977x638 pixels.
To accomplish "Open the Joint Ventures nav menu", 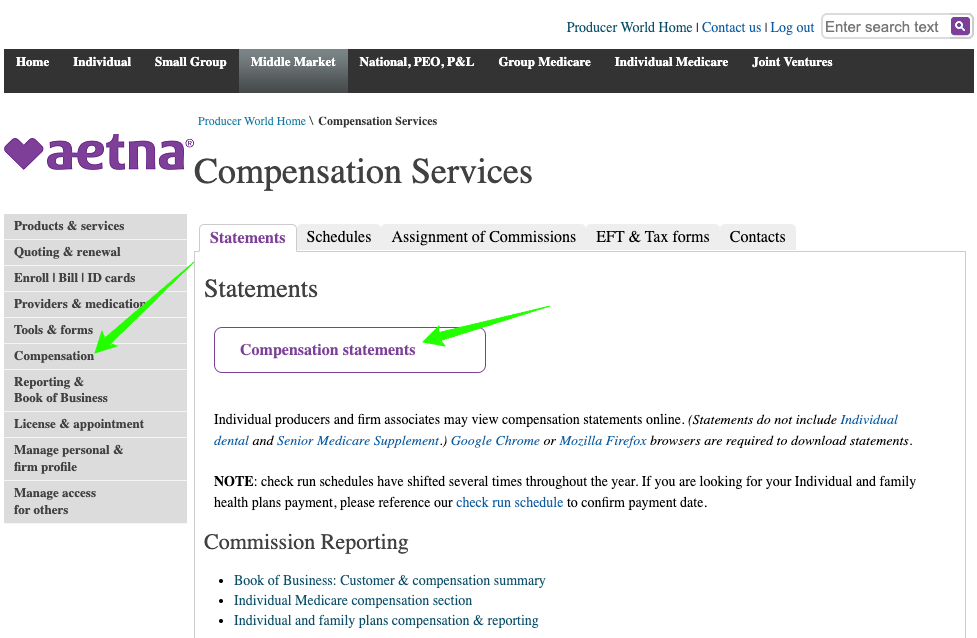I will click(x=792, y=62).
